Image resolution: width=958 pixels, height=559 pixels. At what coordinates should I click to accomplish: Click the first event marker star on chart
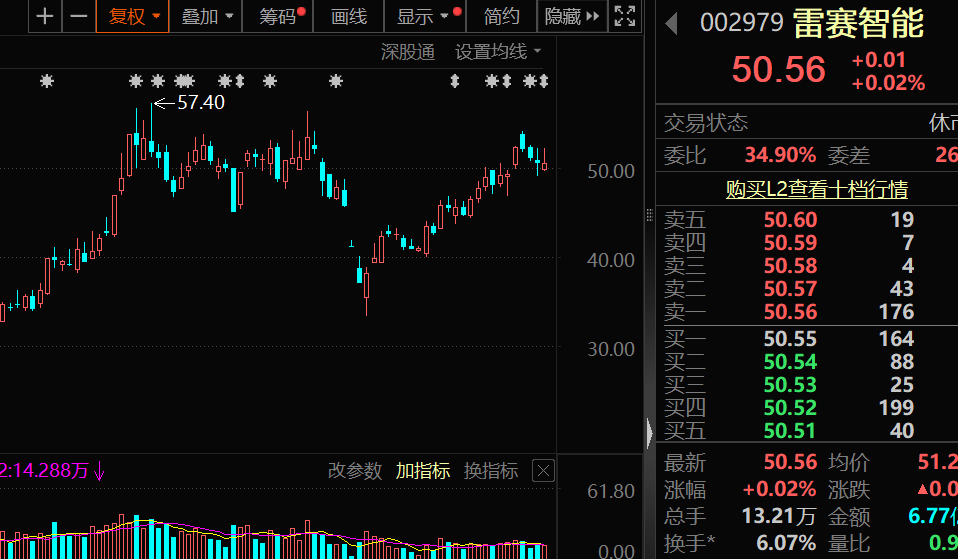(46, 81)
